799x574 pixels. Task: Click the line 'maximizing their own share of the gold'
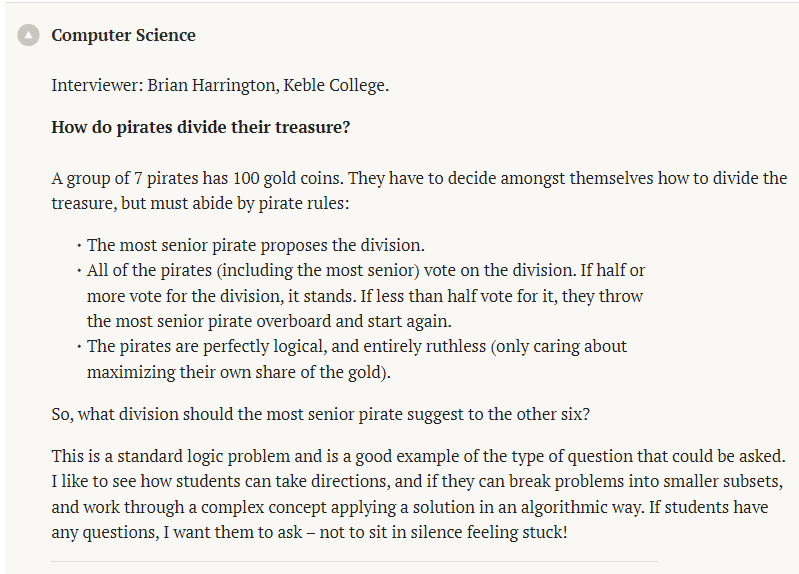238,372
